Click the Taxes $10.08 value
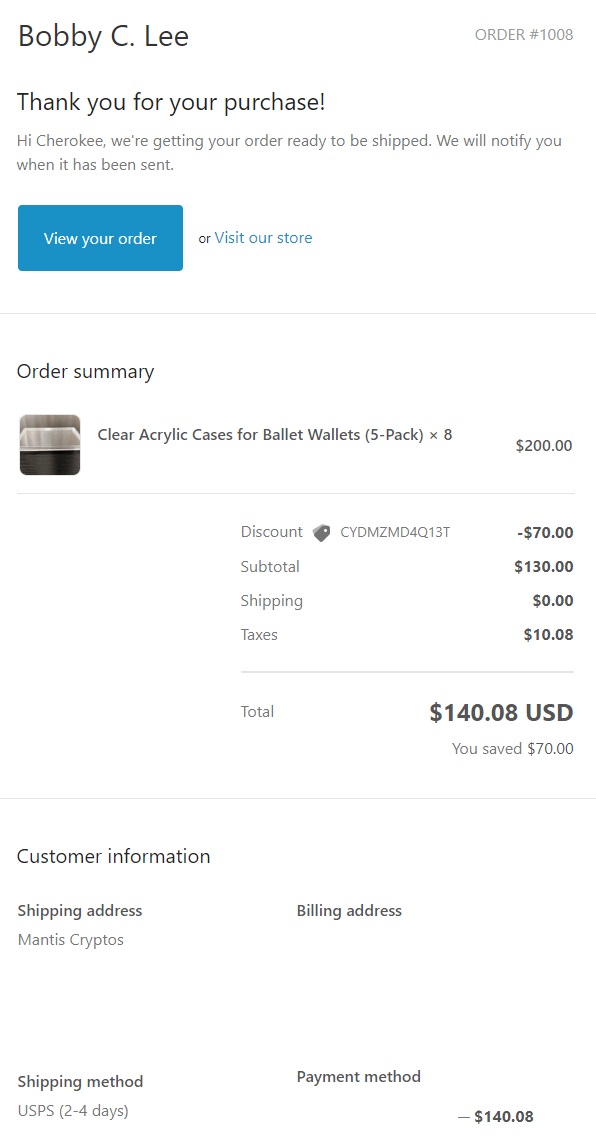The height and width of the screenshot is (1139, 596). (x=548, y=635)
